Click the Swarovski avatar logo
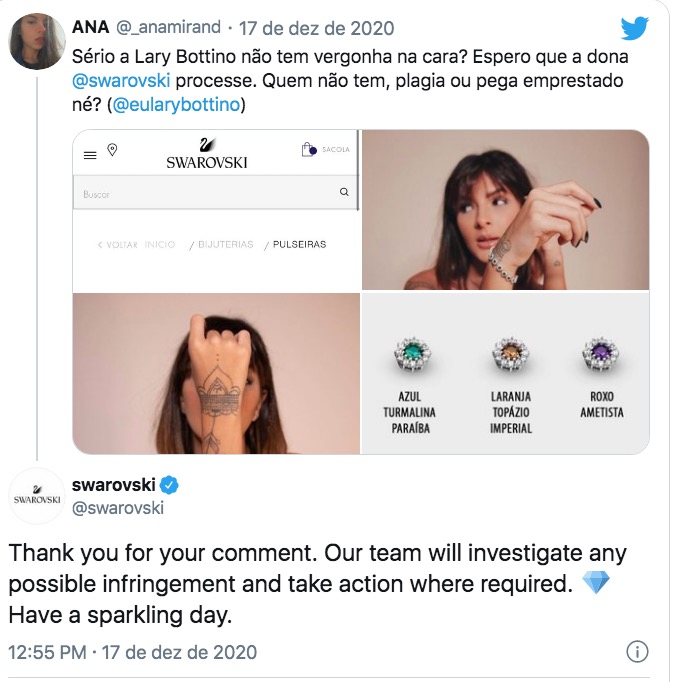This screenshot has height=682, width=673. tap(38, 496)
